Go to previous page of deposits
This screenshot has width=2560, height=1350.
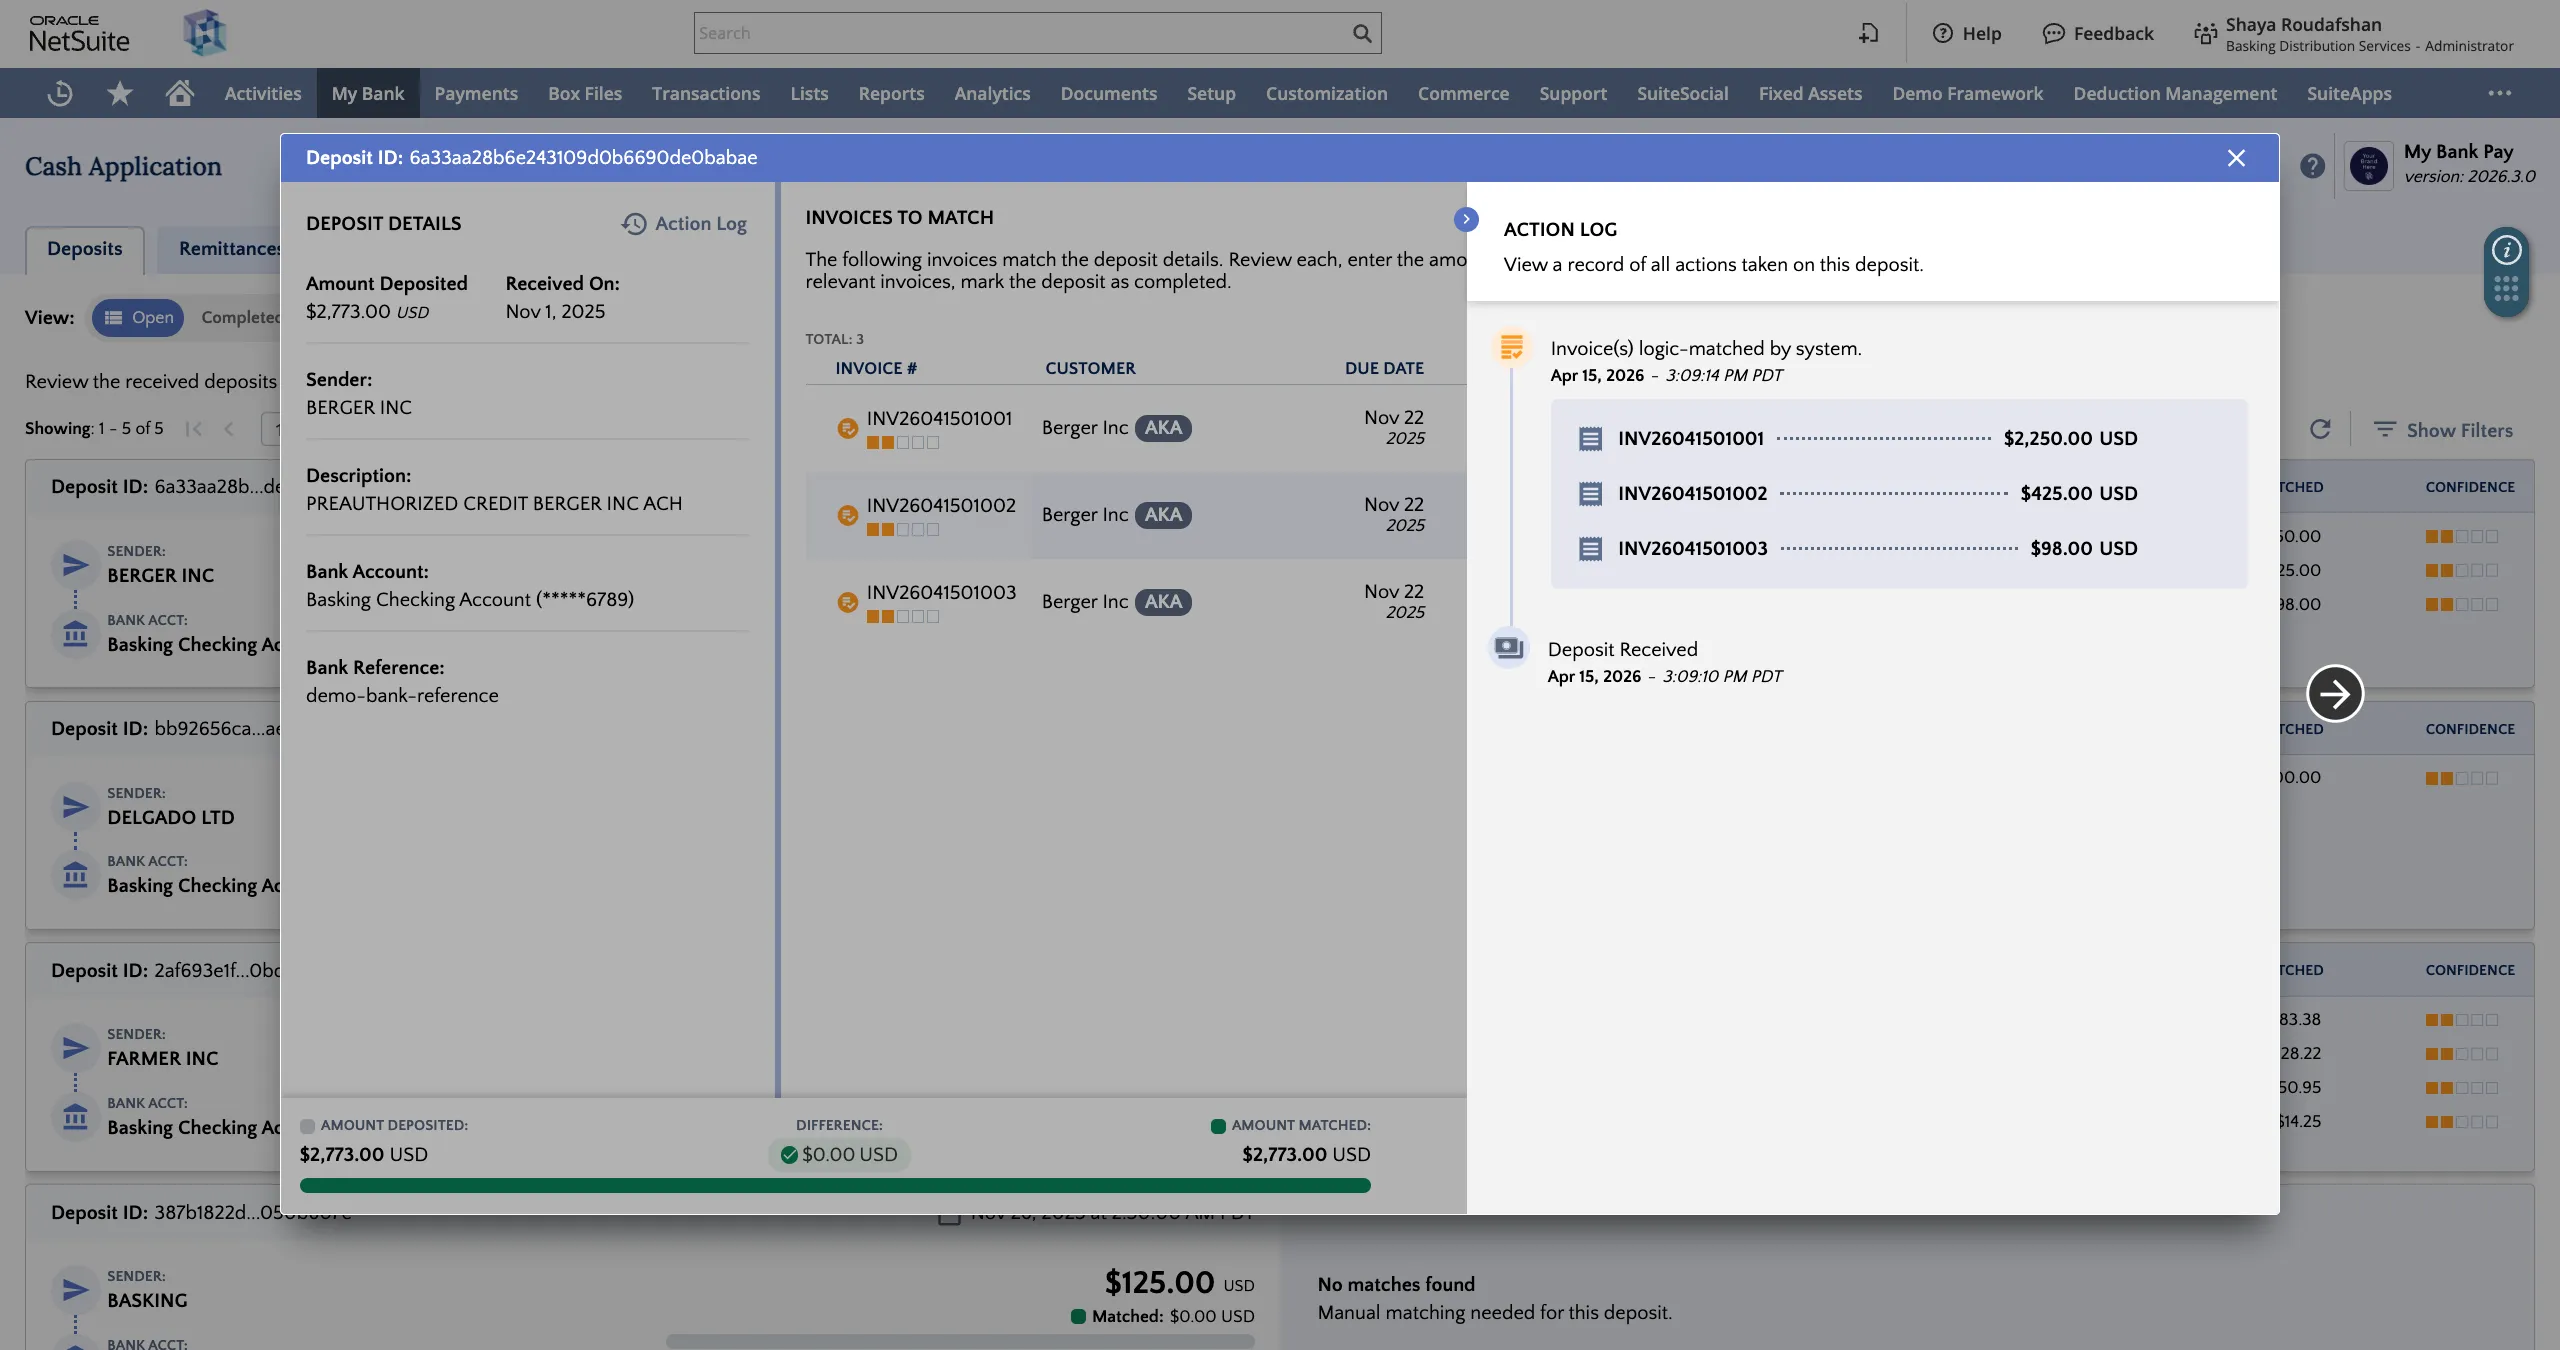(x=229, y=429)
